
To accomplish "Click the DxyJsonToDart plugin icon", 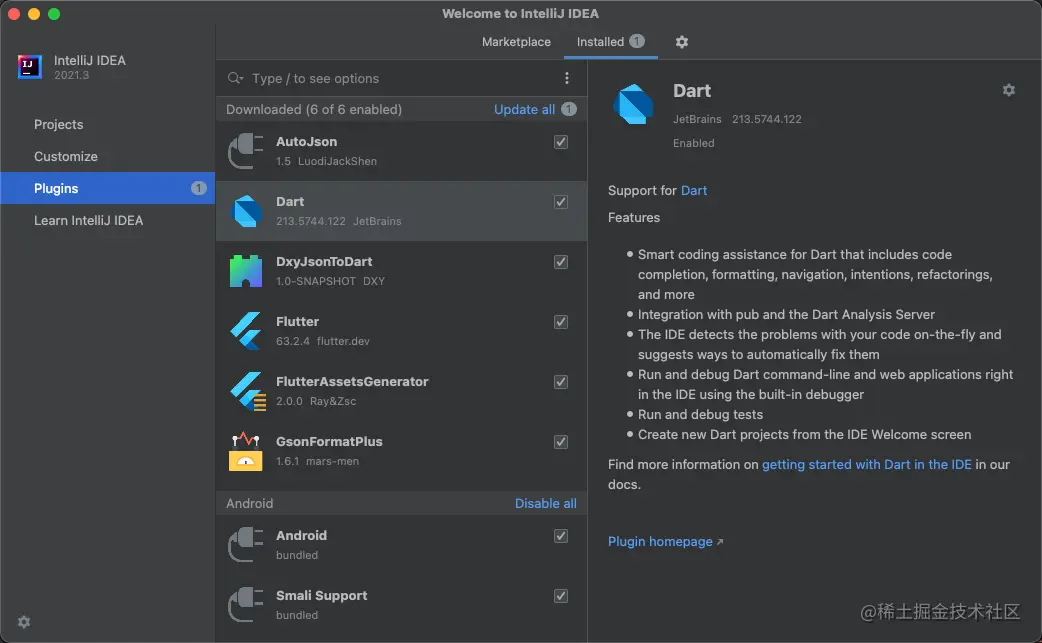I will [x=246, y=271].
